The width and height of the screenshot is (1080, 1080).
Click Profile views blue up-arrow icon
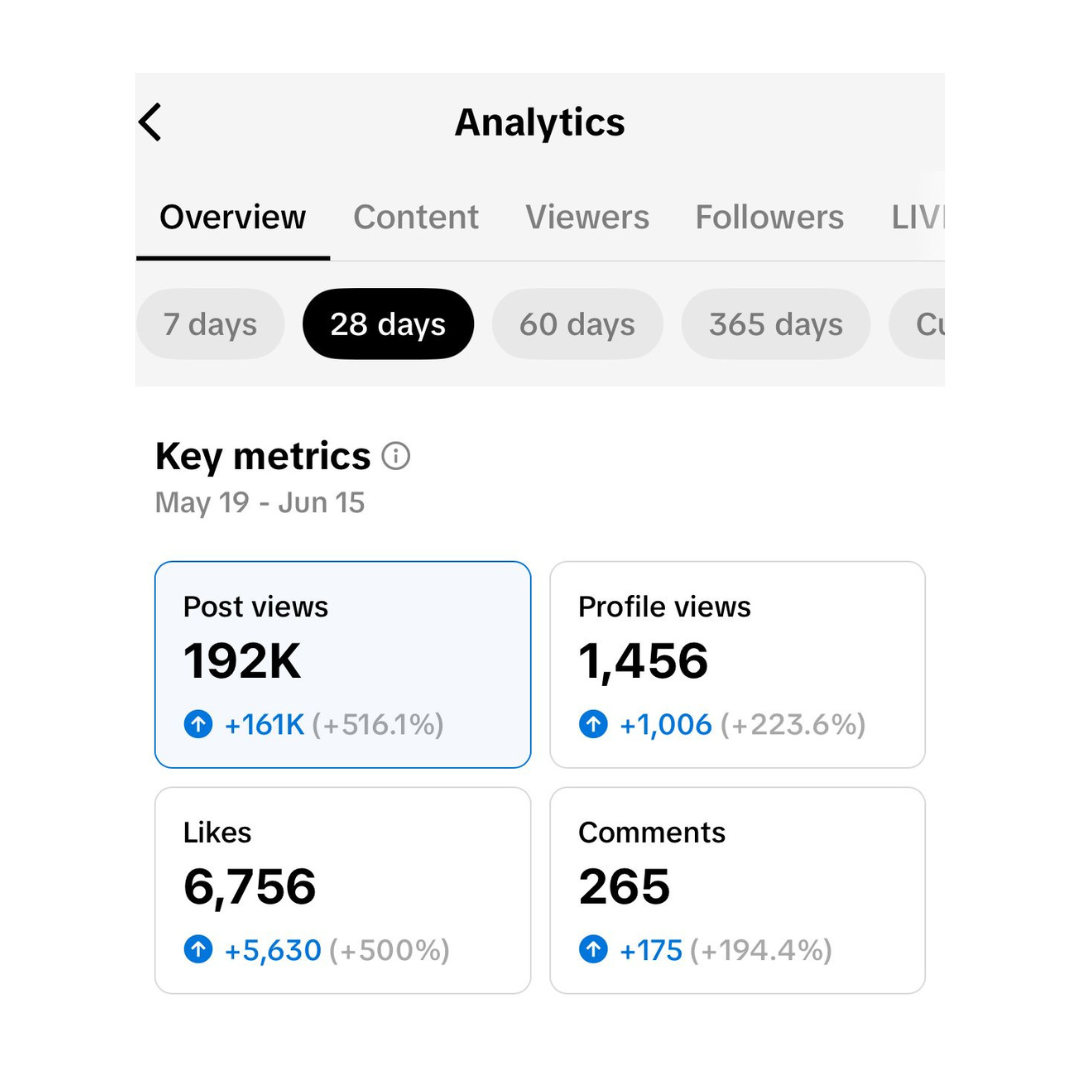click(x=593, y=724)
